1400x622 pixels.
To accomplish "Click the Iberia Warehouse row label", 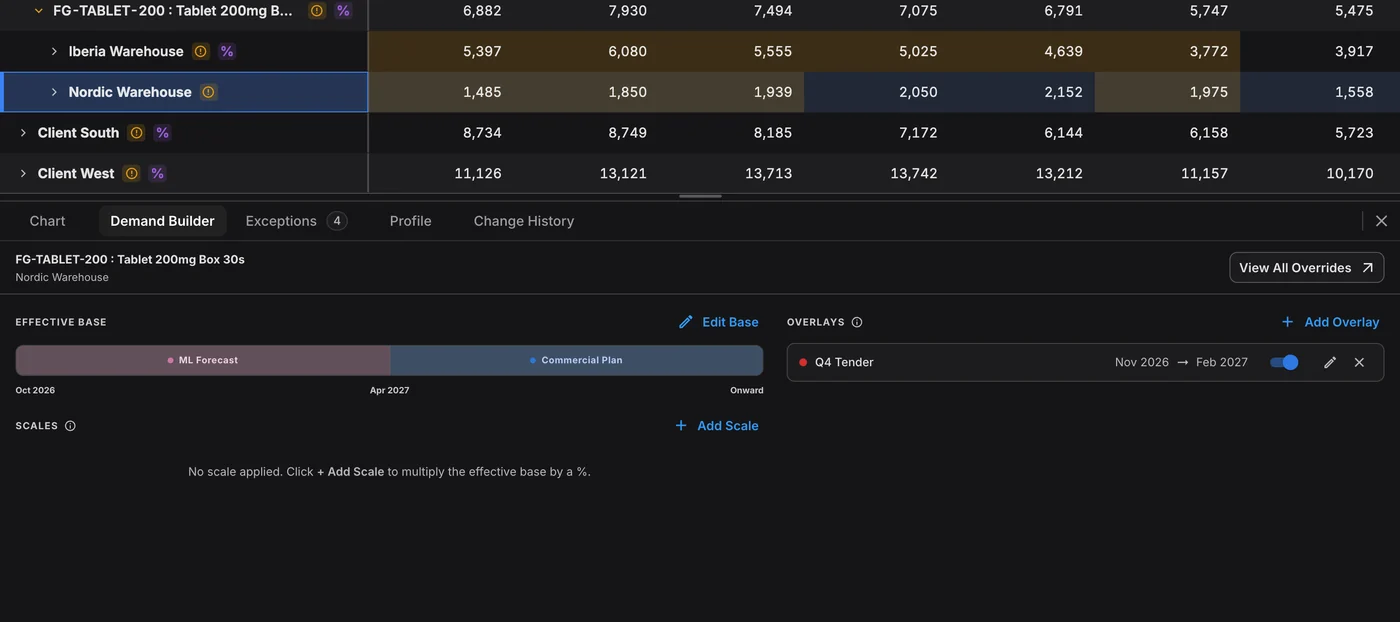I will (x=126, y=51).
